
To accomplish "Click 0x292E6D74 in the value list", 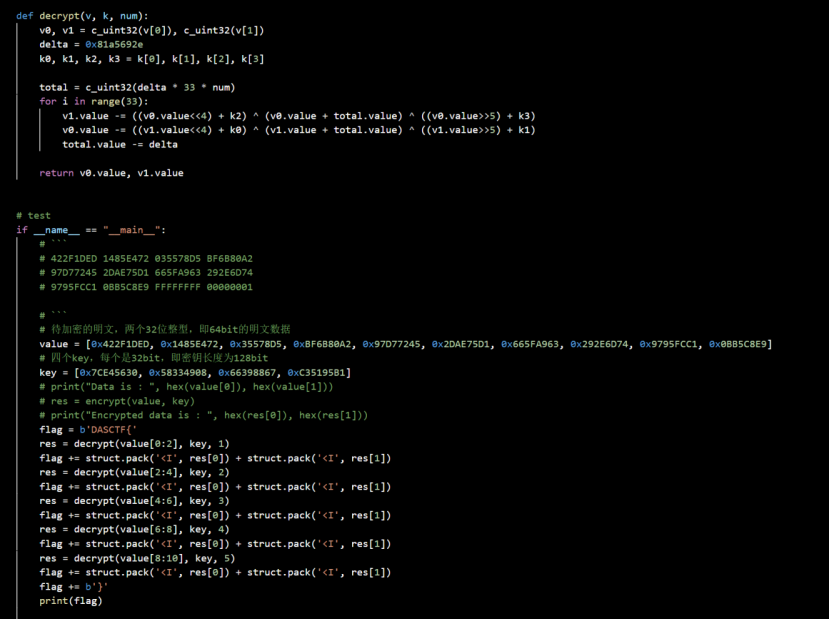I will point(599,344).
